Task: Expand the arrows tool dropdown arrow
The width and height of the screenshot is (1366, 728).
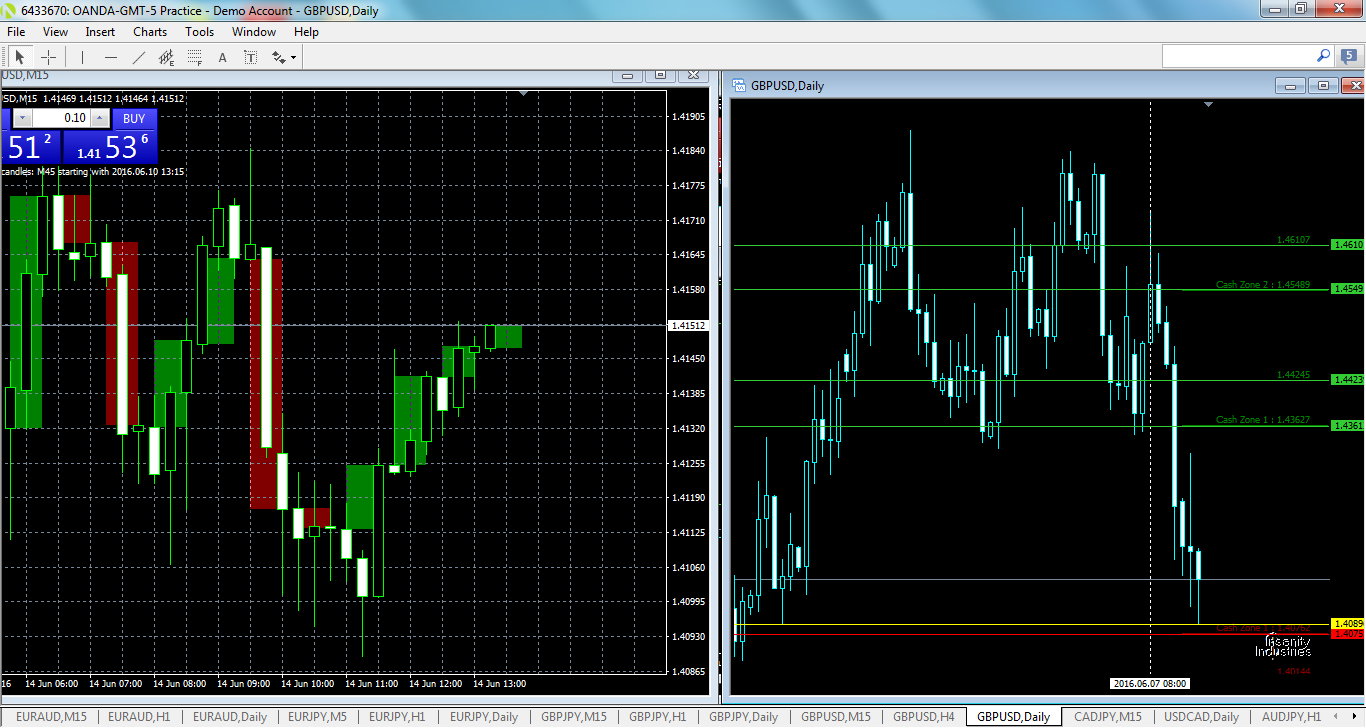Action: [294, 57]
